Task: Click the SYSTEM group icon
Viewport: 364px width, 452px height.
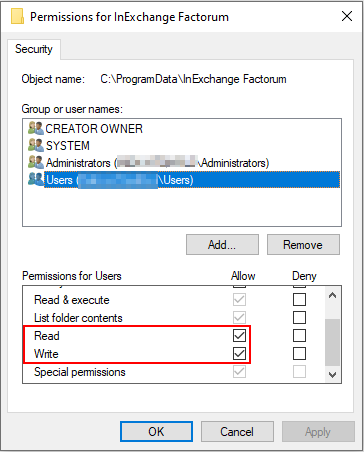Action: tap(36, 145)
